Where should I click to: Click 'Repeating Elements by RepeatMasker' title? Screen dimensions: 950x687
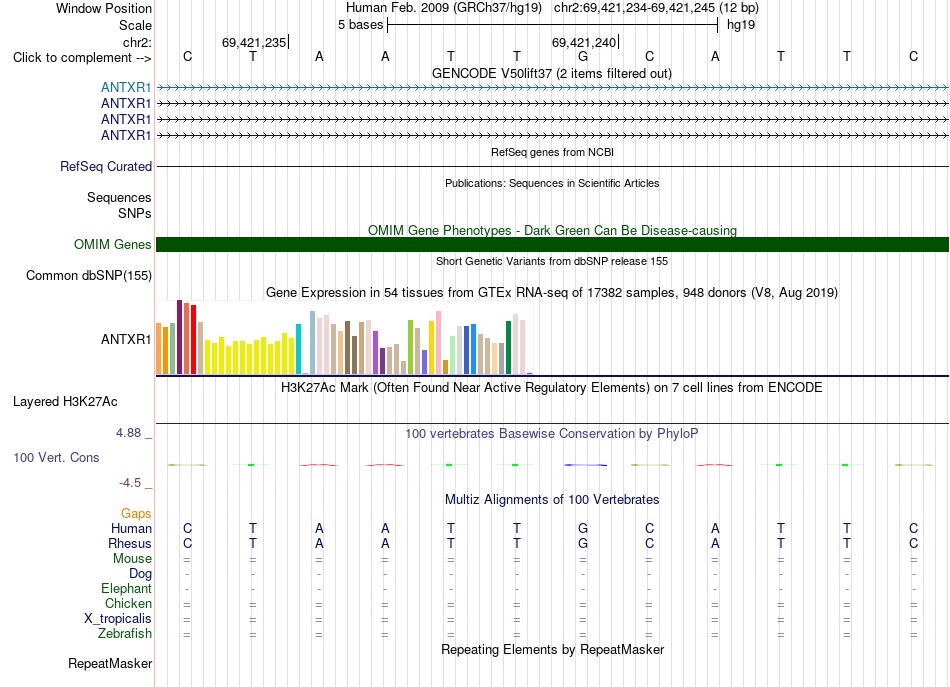tap(553, 649)
